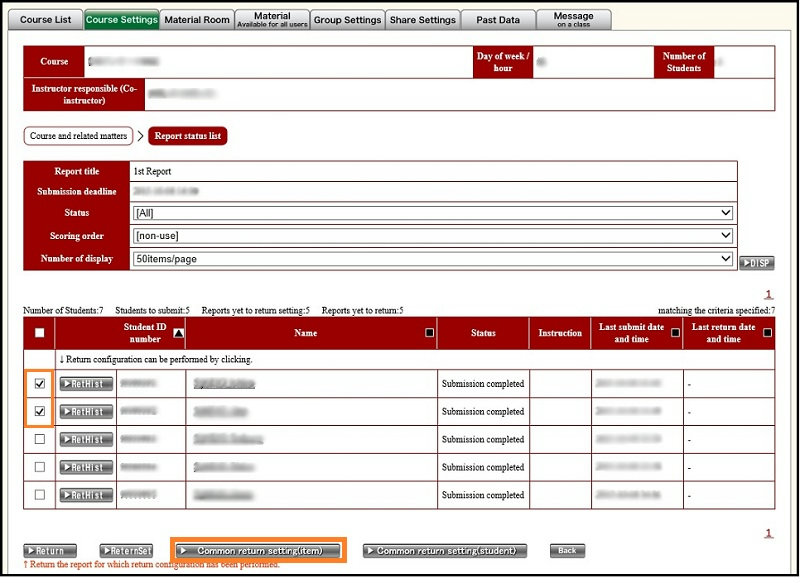Click the Last submit date sort icon
800x583 pixels.
click(x=675, y=333)
